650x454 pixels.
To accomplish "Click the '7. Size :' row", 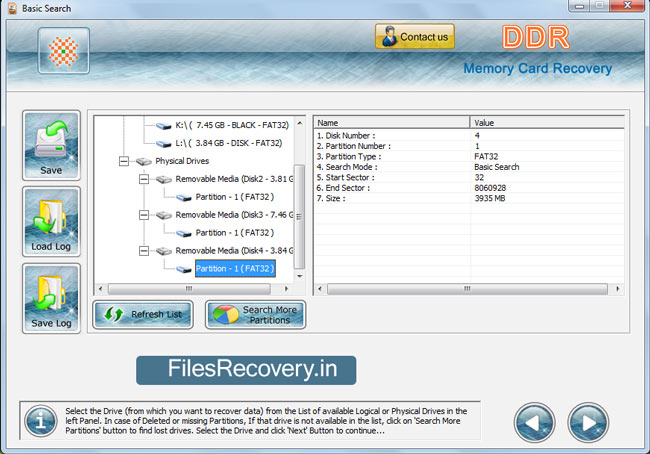I will [x=469, y=198].
